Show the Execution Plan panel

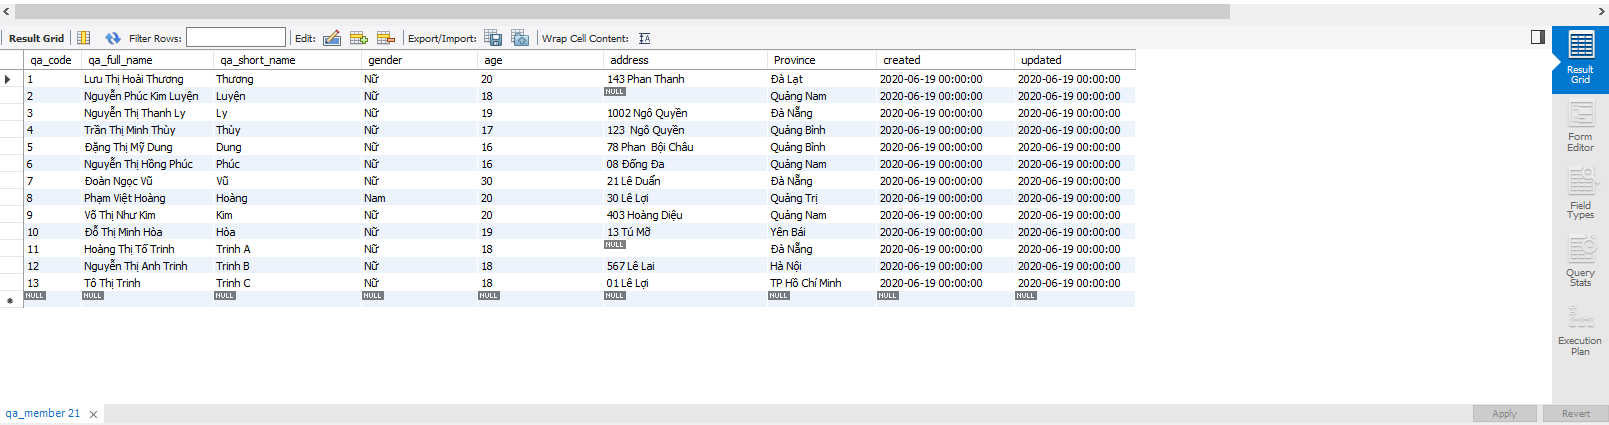1580,331
